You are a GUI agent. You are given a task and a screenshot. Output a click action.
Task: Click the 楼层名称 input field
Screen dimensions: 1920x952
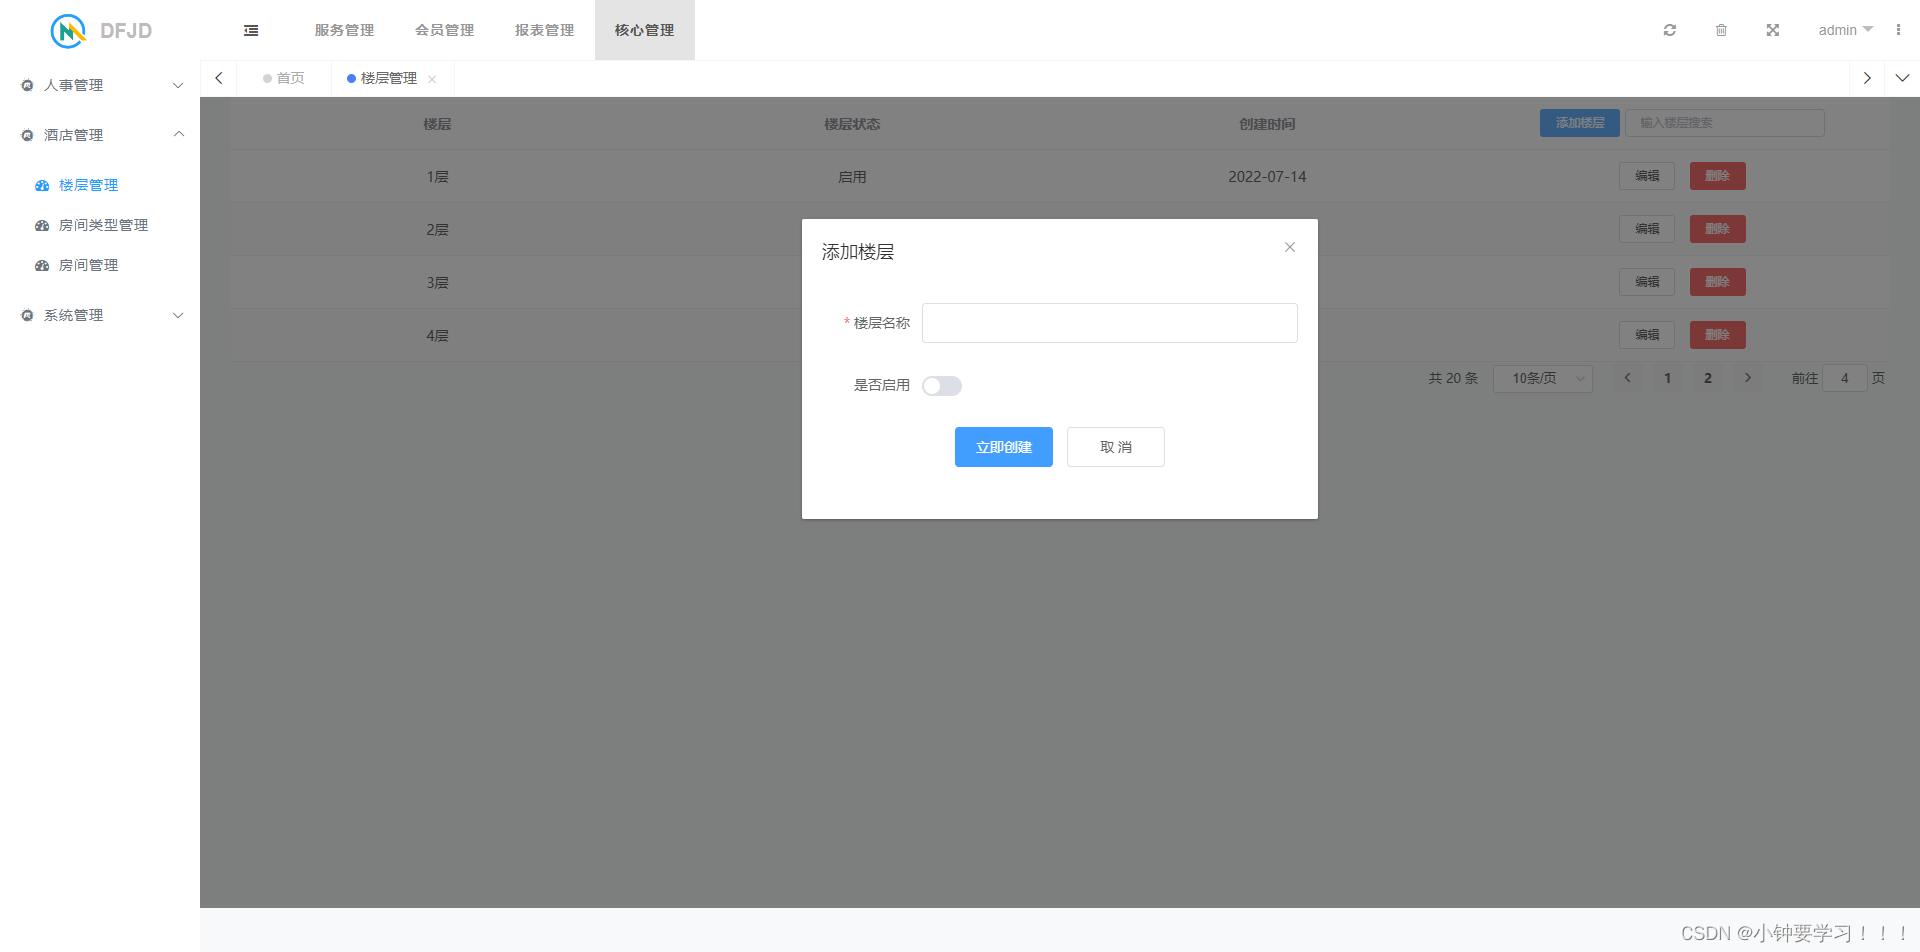pyautogui.click(x=1110, y=323)
